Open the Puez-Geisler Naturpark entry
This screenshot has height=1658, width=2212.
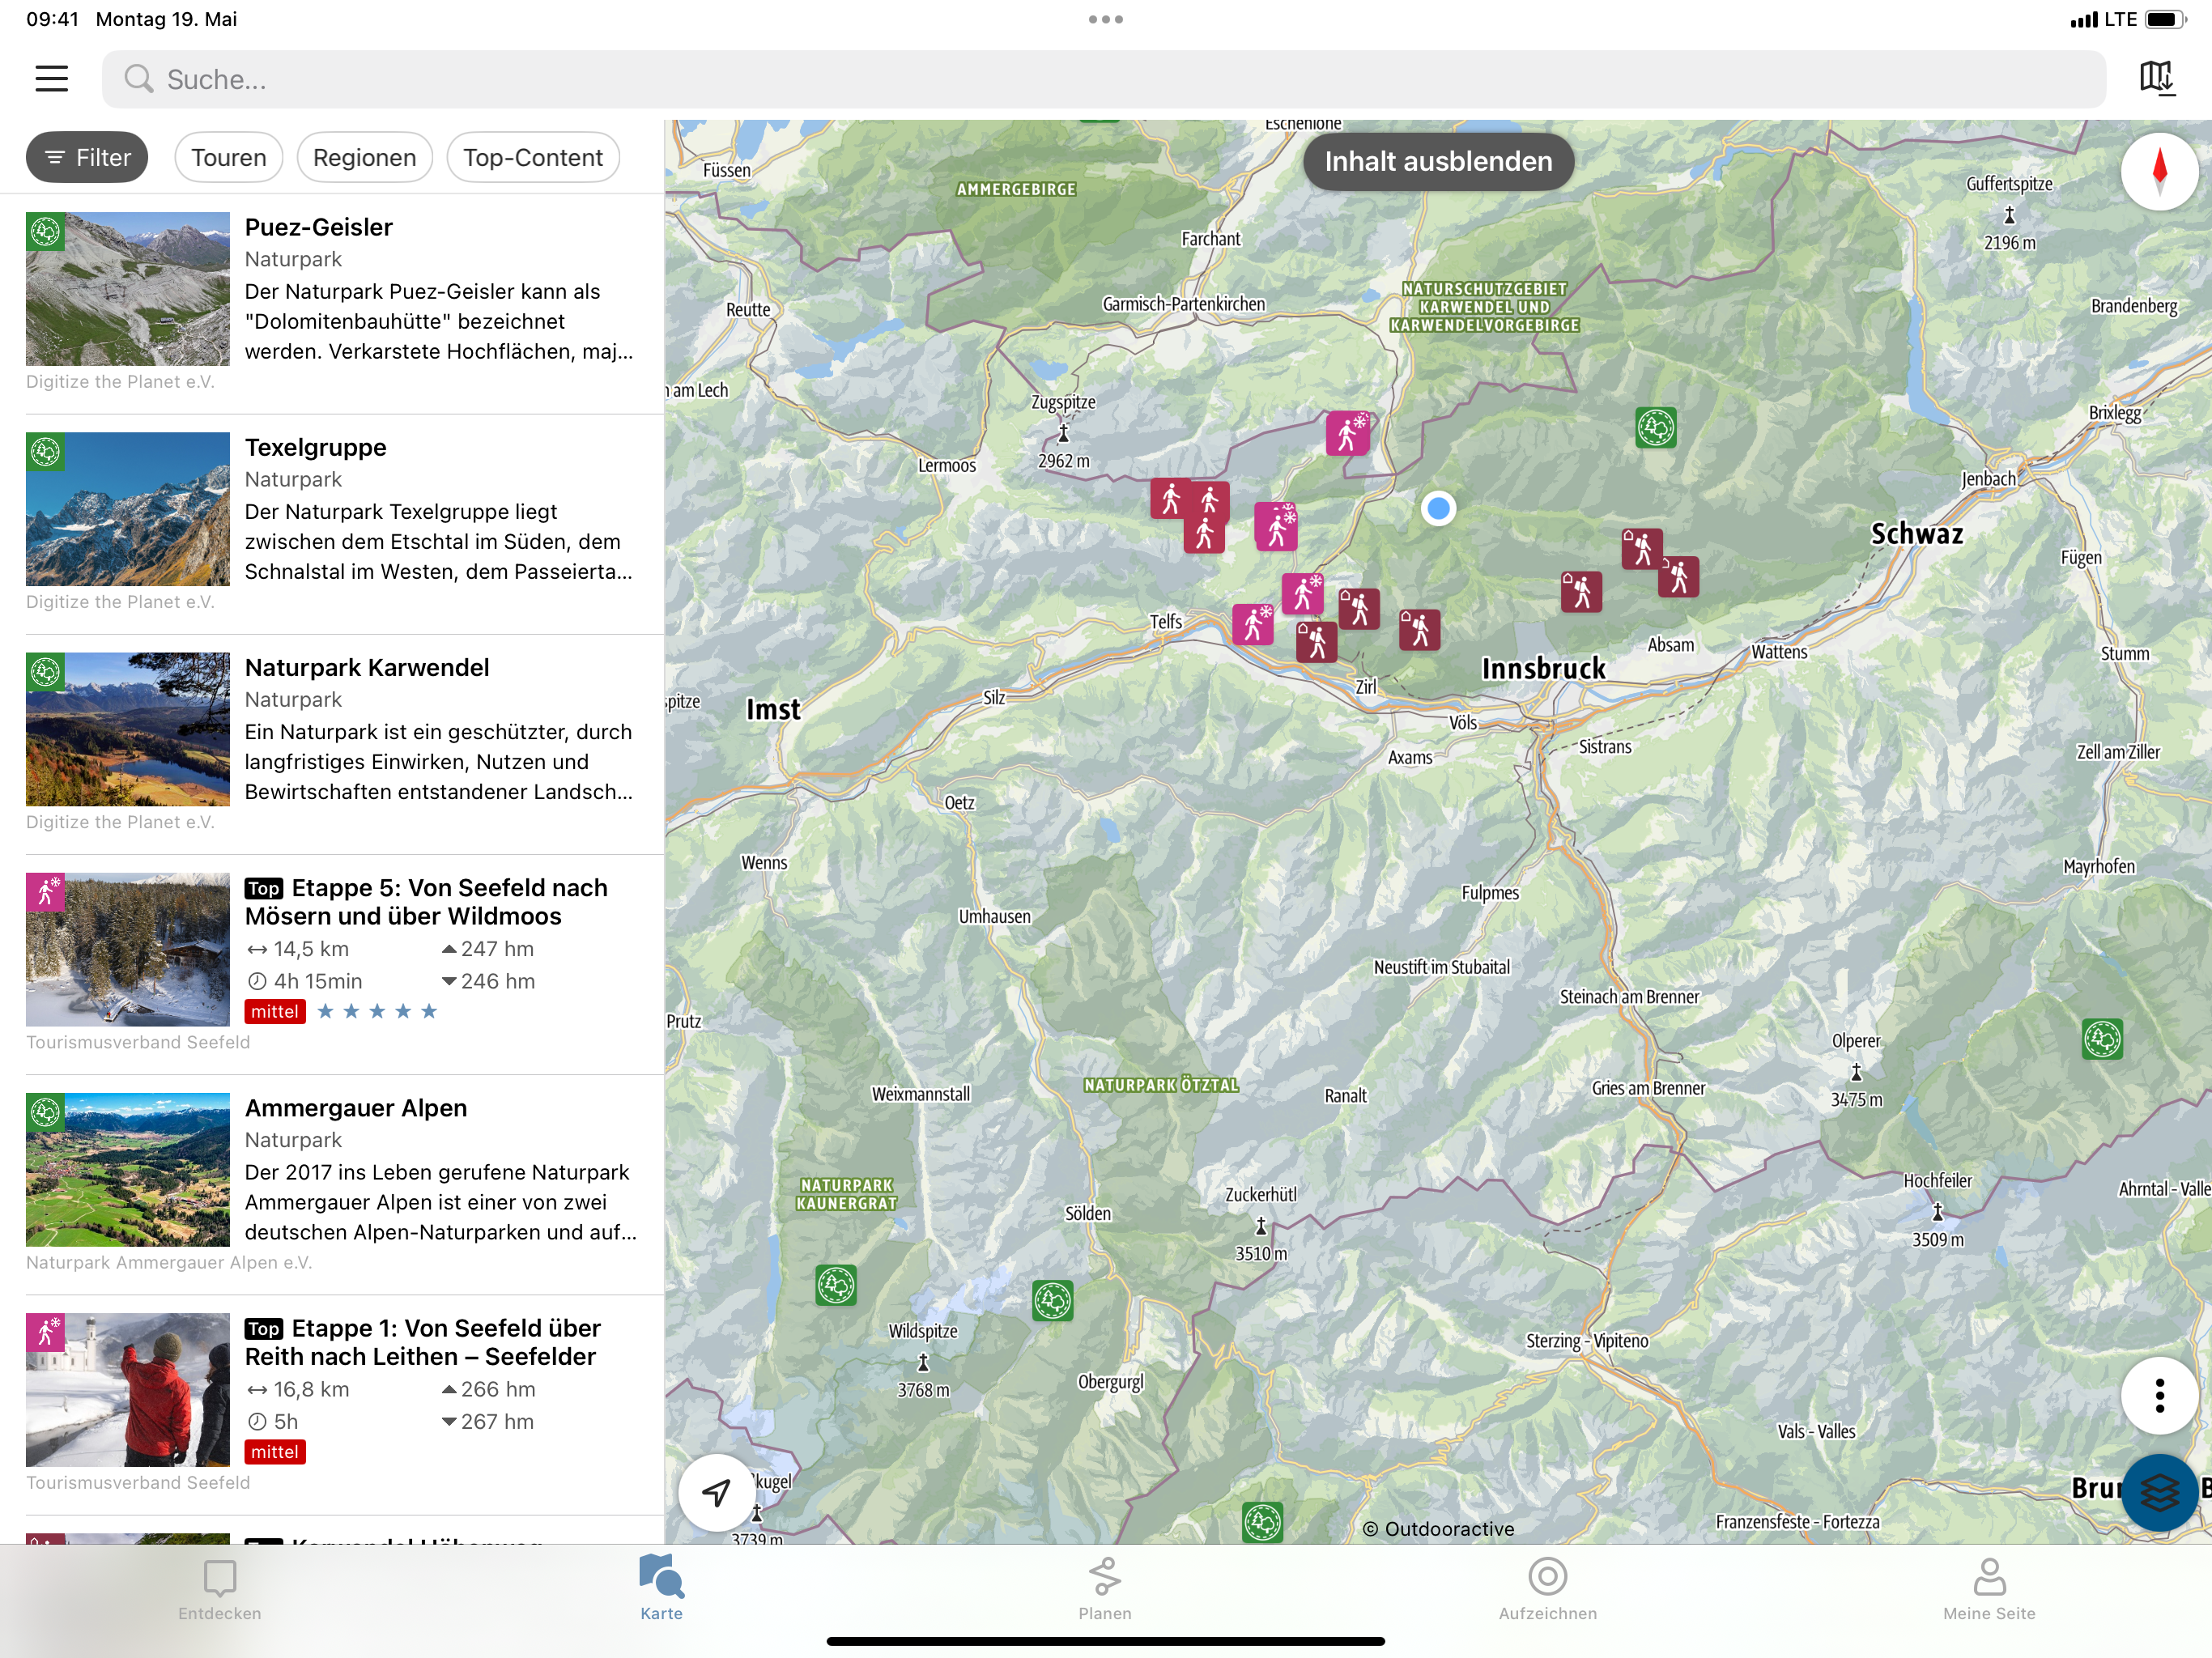pyautogui.click(x=332, y=303)
